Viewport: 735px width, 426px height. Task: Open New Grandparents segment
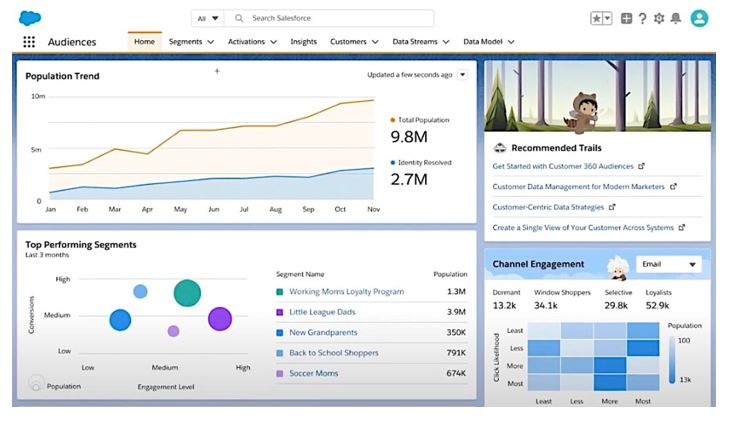pos(323,332)
